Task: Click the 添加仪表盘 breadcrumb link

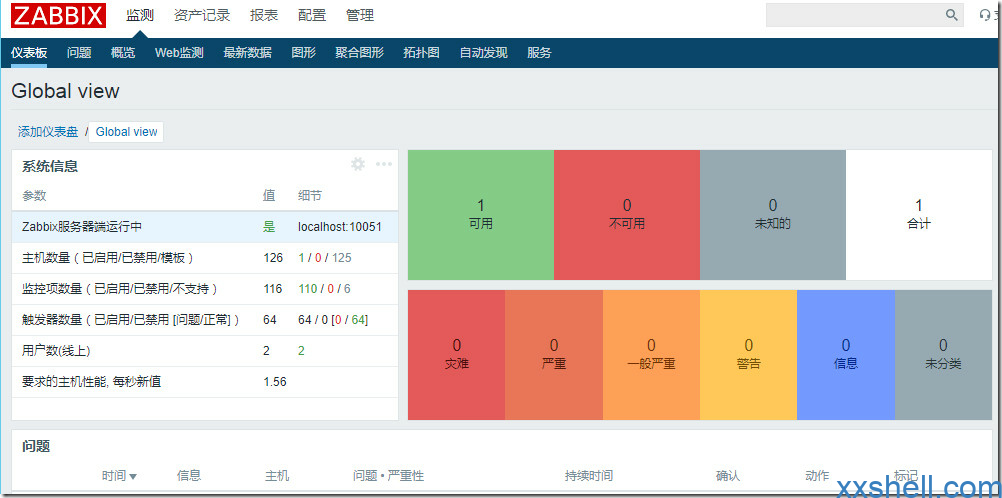Action: (48, 132)
